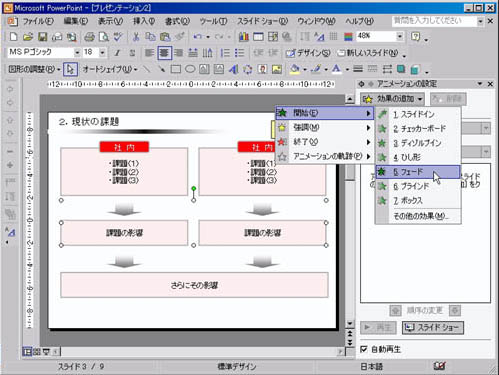Toggle Italic formatting

pyautogui.click(x=118, y=53)
